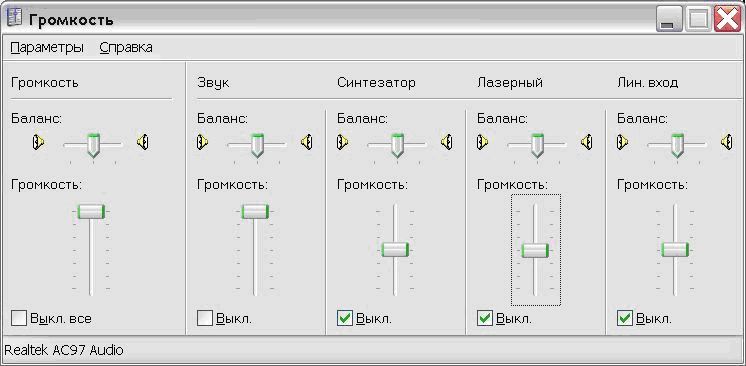Screen dimensions: 746x366
Task: Minimize the Громкость window
Action: click(x=667, y=21)
